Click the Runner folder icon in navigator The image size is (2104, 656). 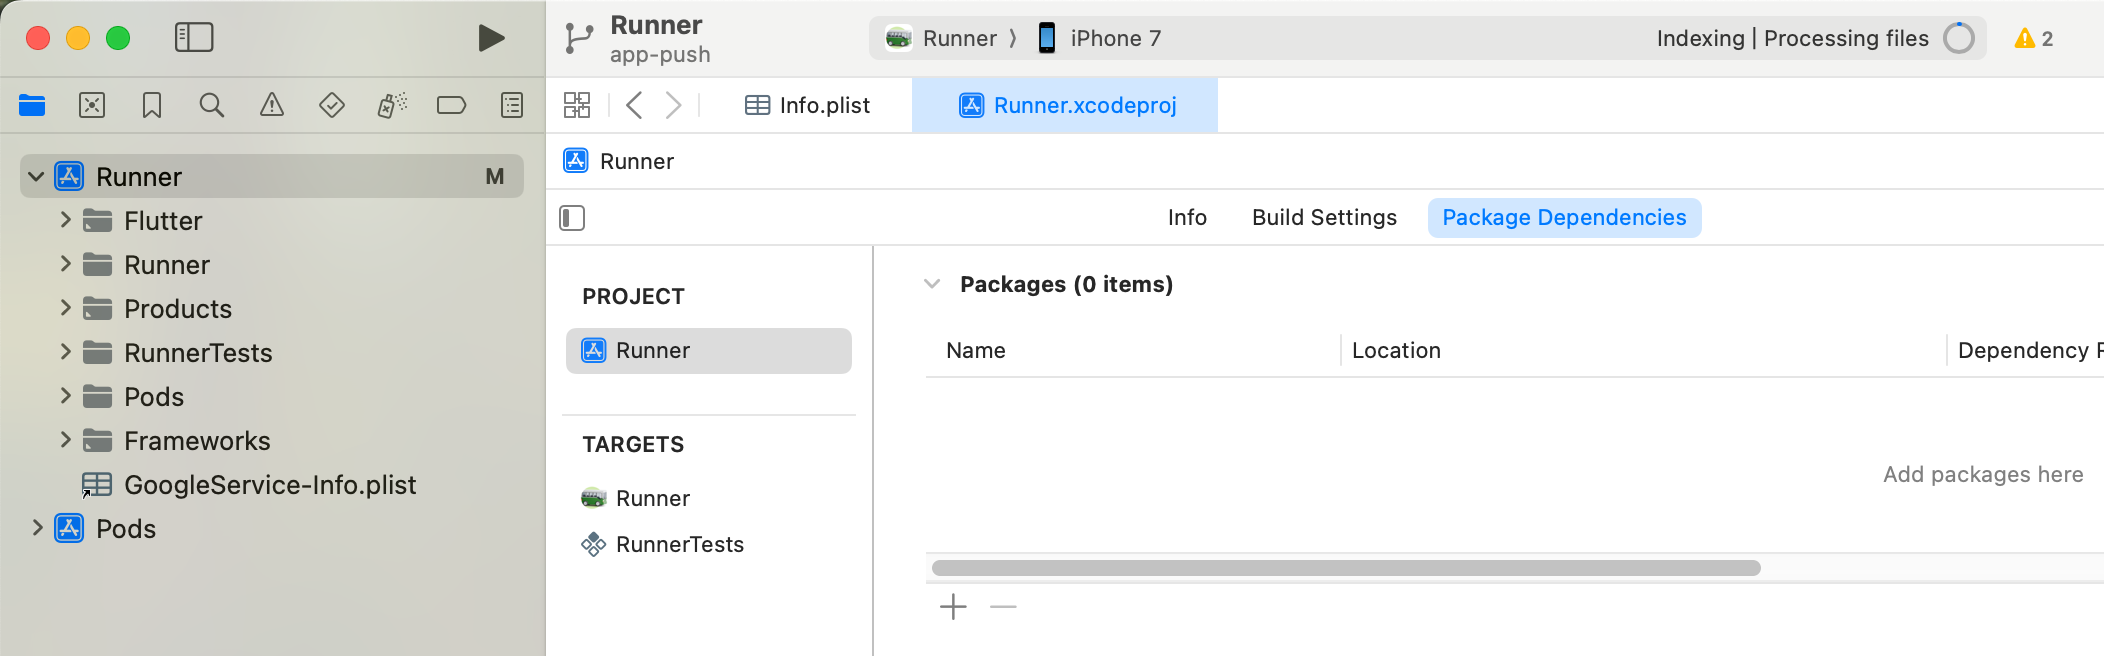(x=97, y=264)
